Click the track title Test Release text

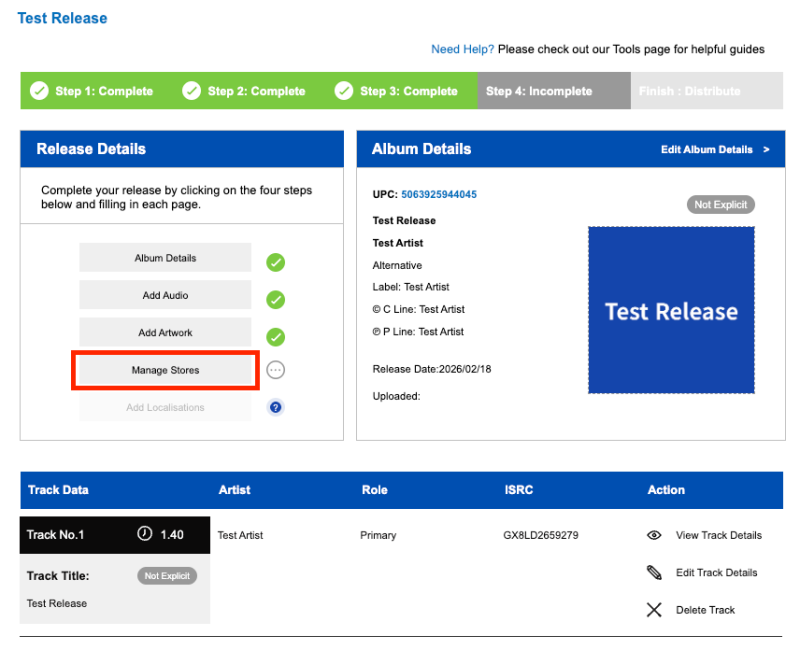click(x=57, y=603)
